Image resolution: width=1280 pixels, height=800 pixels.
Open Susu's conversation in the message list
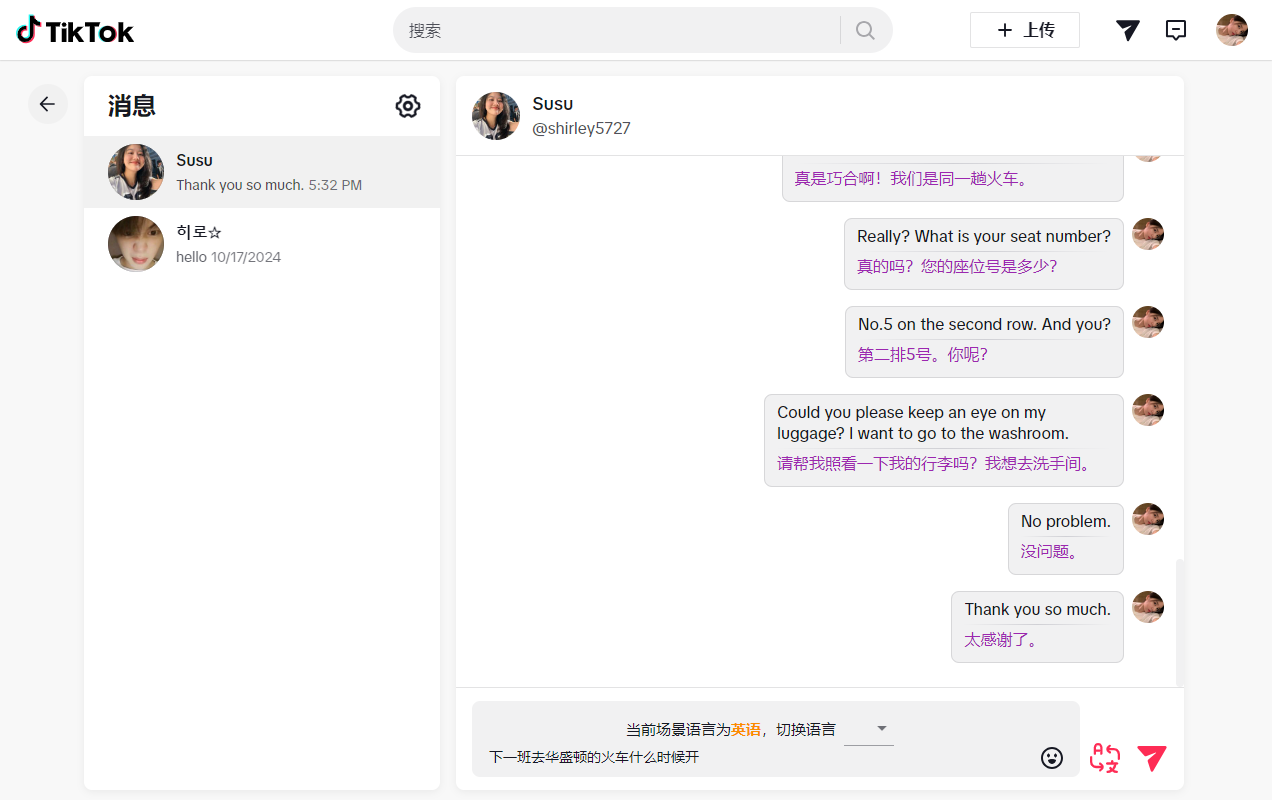(262, 172)
